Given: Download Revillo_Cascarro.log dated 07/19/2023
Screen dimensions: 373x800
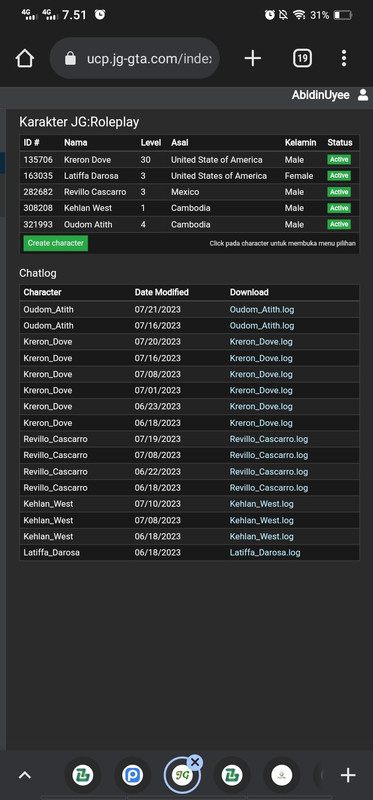Looking at the screenshot, I should click(x=269, y=439).
